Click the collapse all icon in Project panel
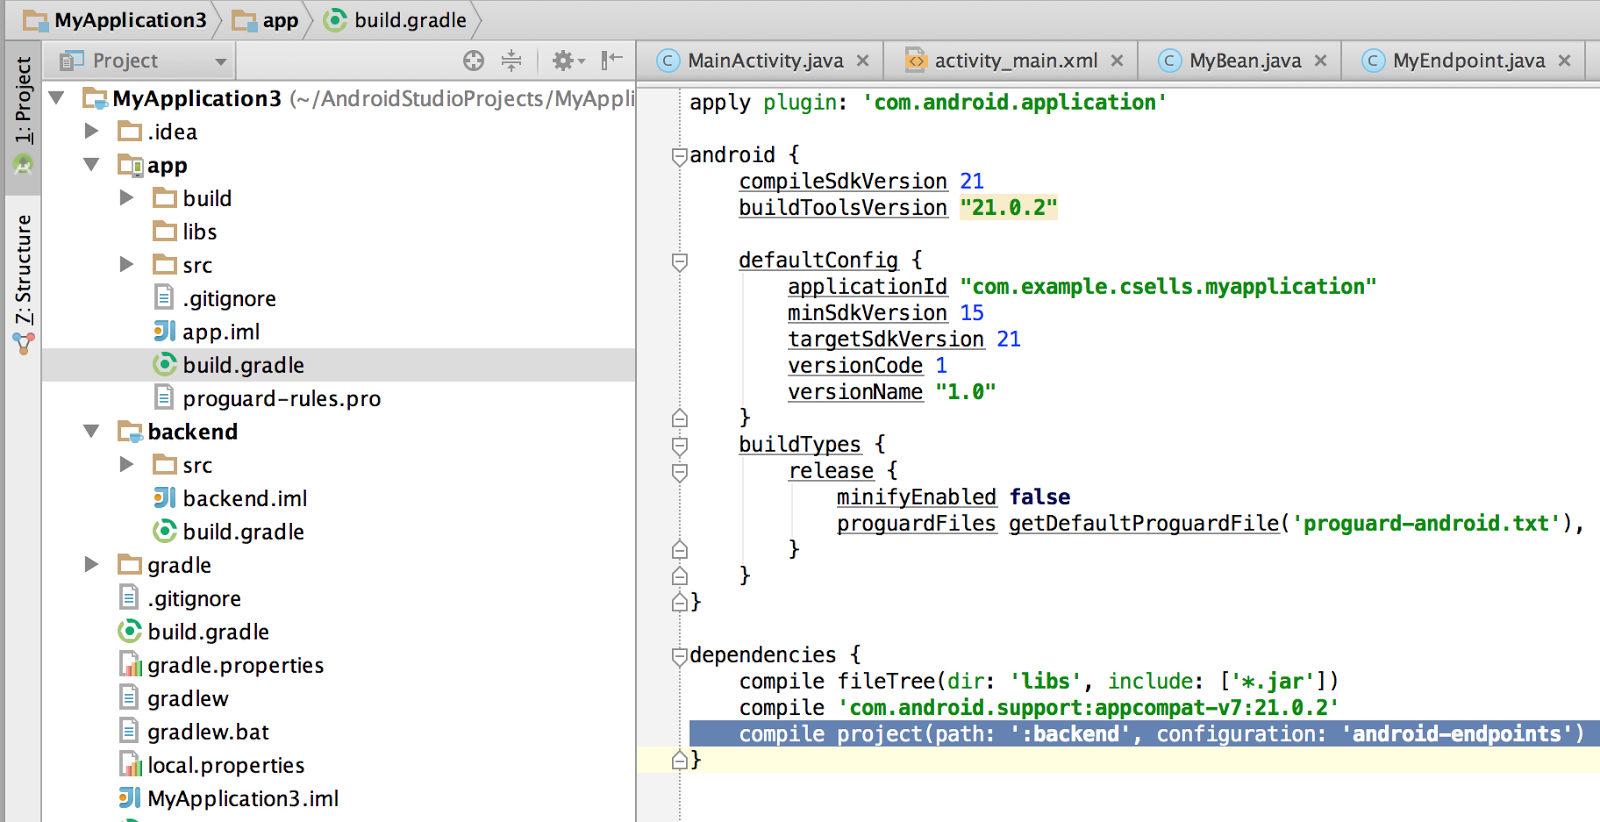 (511, 61)
